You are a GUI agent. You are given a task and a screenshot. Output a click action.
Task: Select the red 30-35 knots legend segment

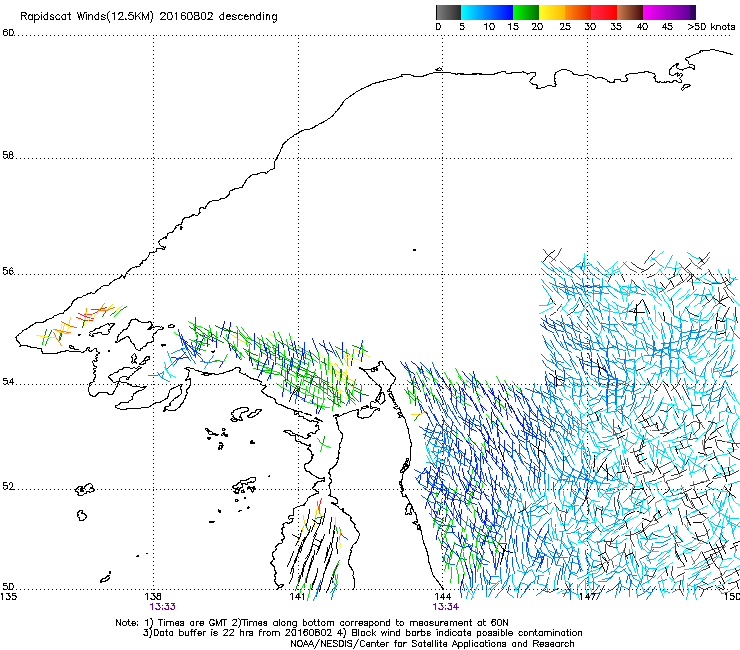click(x=604, y=12)
